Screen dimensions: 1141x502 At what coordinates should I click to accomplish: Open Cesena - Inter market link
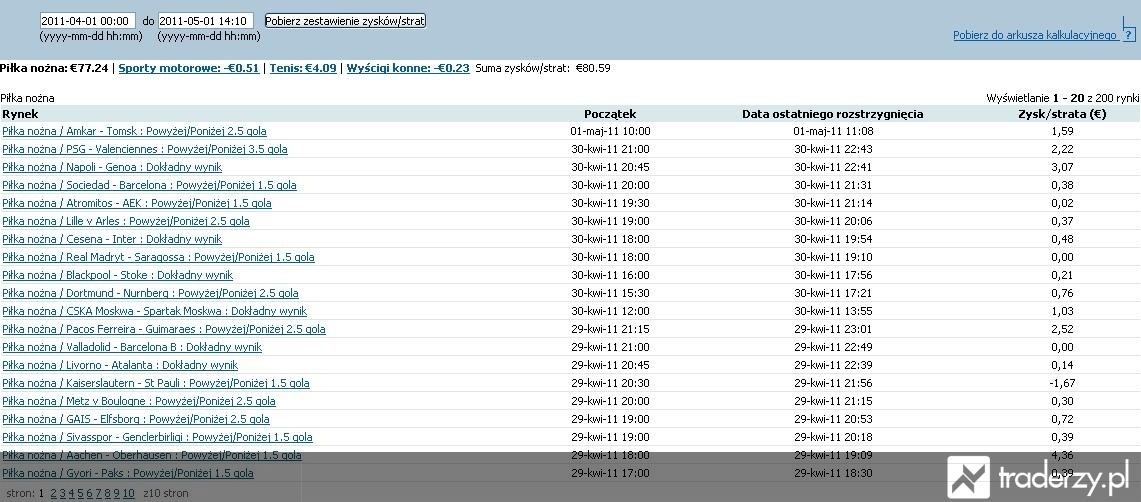[112, 239]
